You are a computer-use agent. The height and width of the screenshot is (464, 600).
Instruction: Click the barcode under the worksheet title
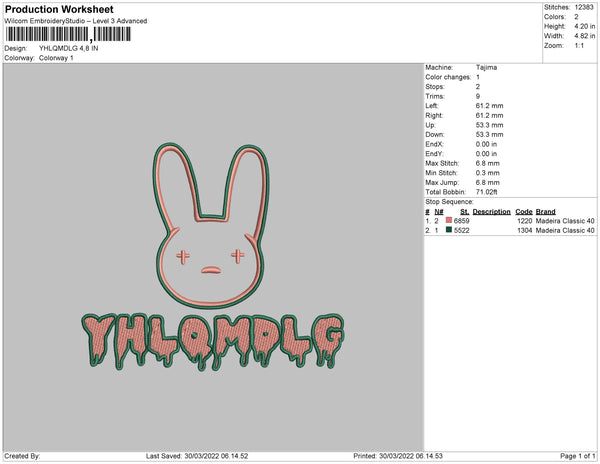tap(68, 34)
